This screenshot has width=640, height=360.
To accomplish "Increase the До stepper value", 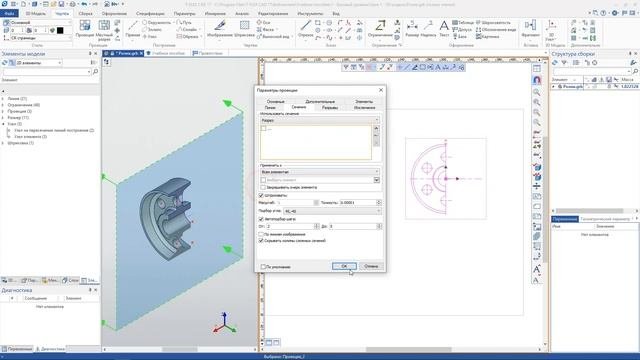I will pyautogui.click(x=379, y=225).
